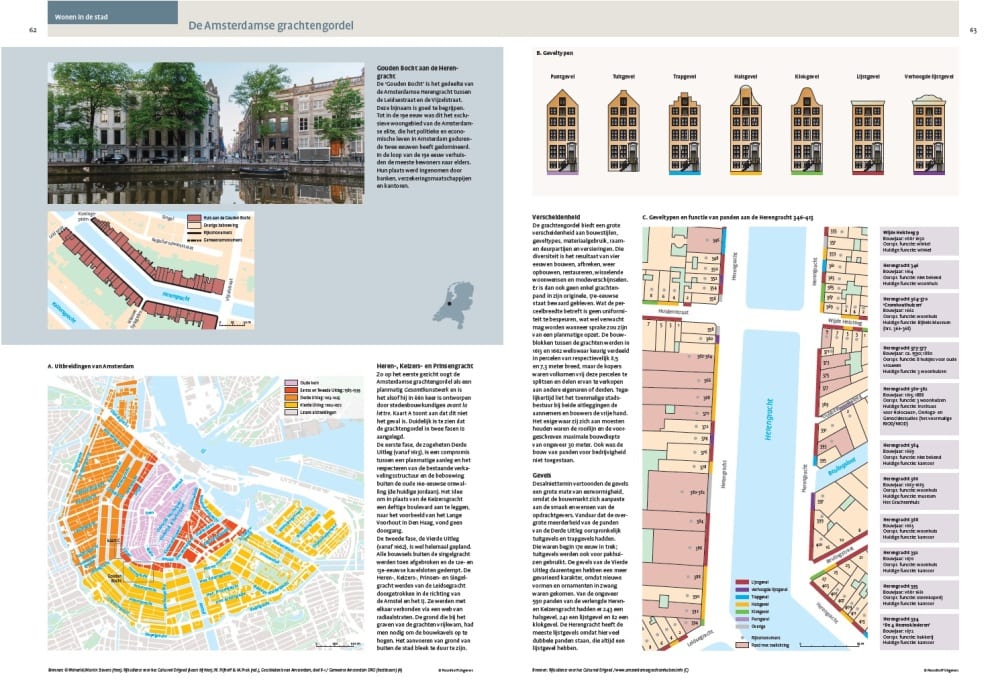Click the 'Wonen in de stad' chapter tab
This screenshot has height=689, width=1000.
(113, 13)
